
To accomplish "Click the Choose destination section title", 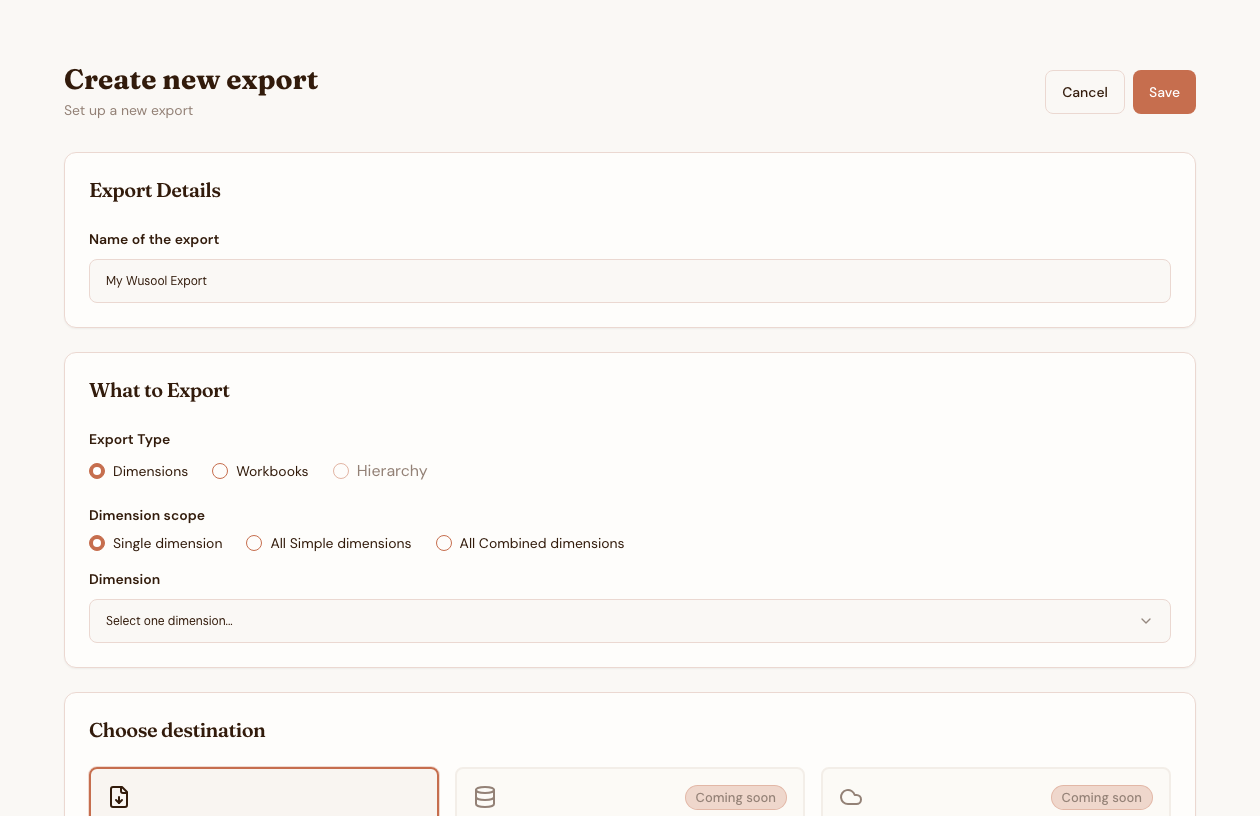I will (x=177, y=730).
